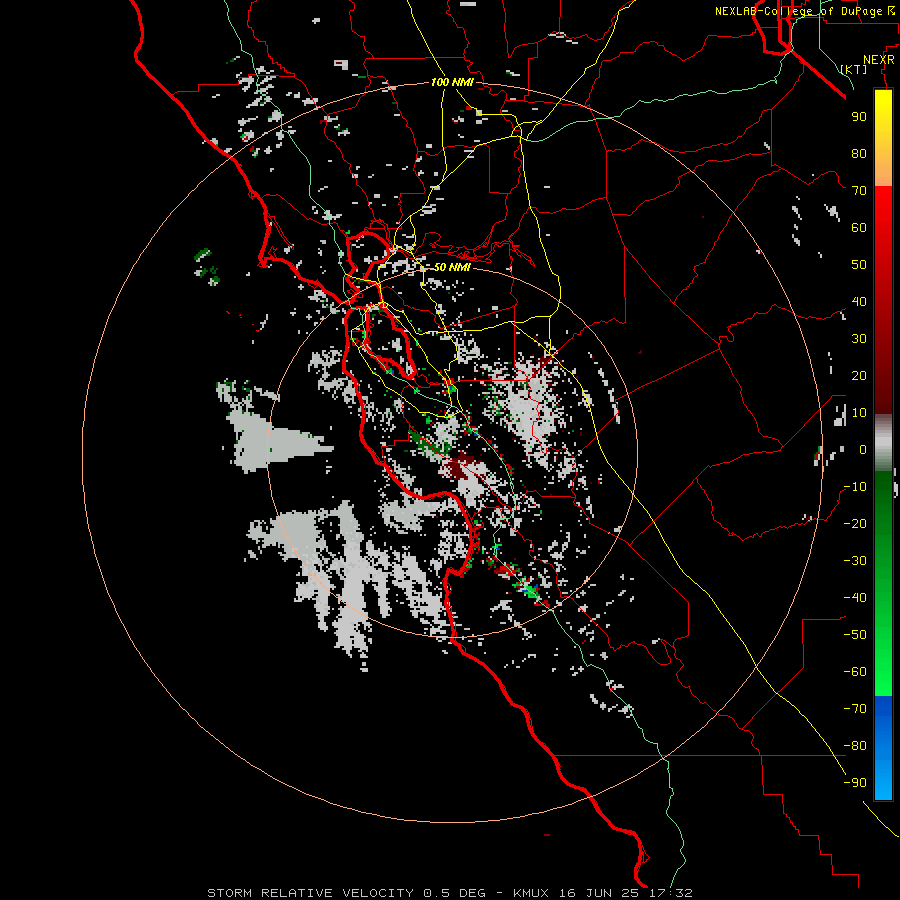The image size is (900, 900).
Task: Click the "50" value on velocity scale
Action: pos(859,265)
